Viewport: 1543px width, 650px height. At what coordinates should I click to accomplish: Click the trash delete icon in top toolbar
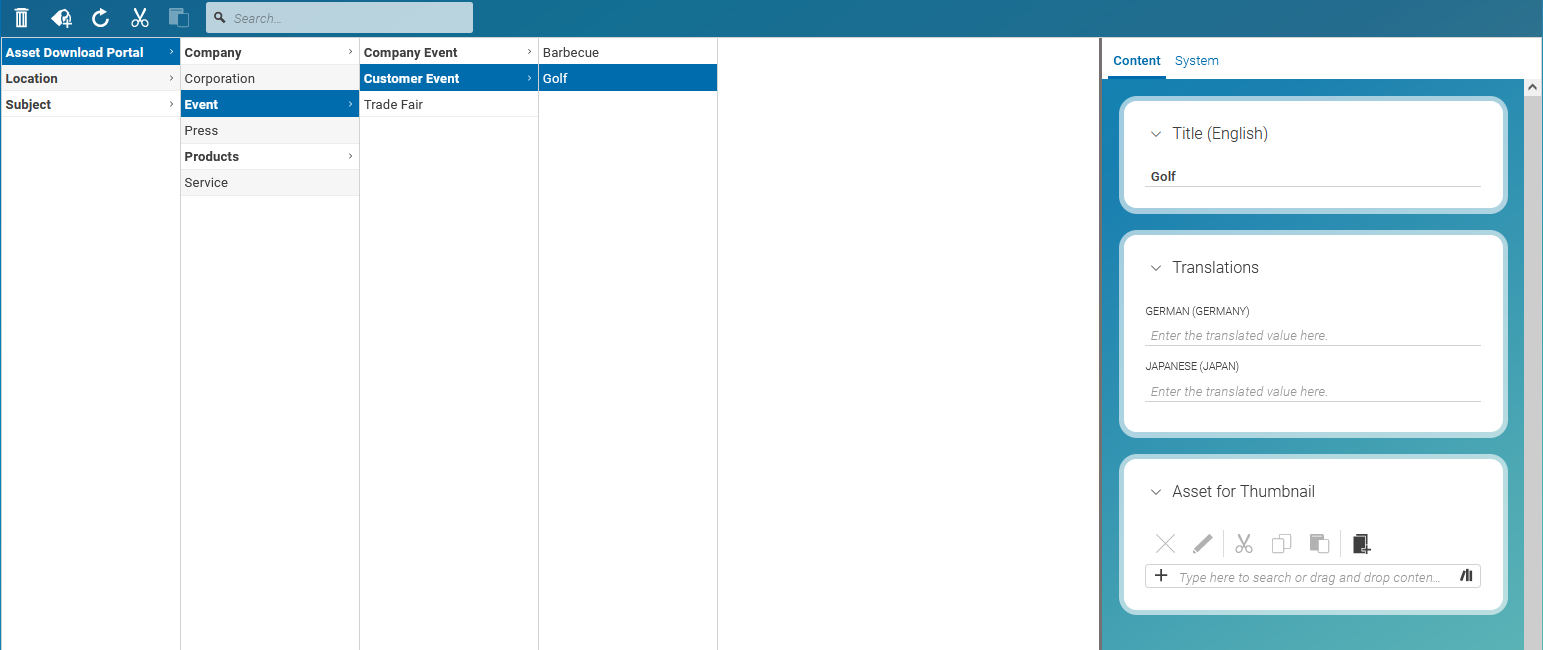pyautogui.click(x=21, y=18)
